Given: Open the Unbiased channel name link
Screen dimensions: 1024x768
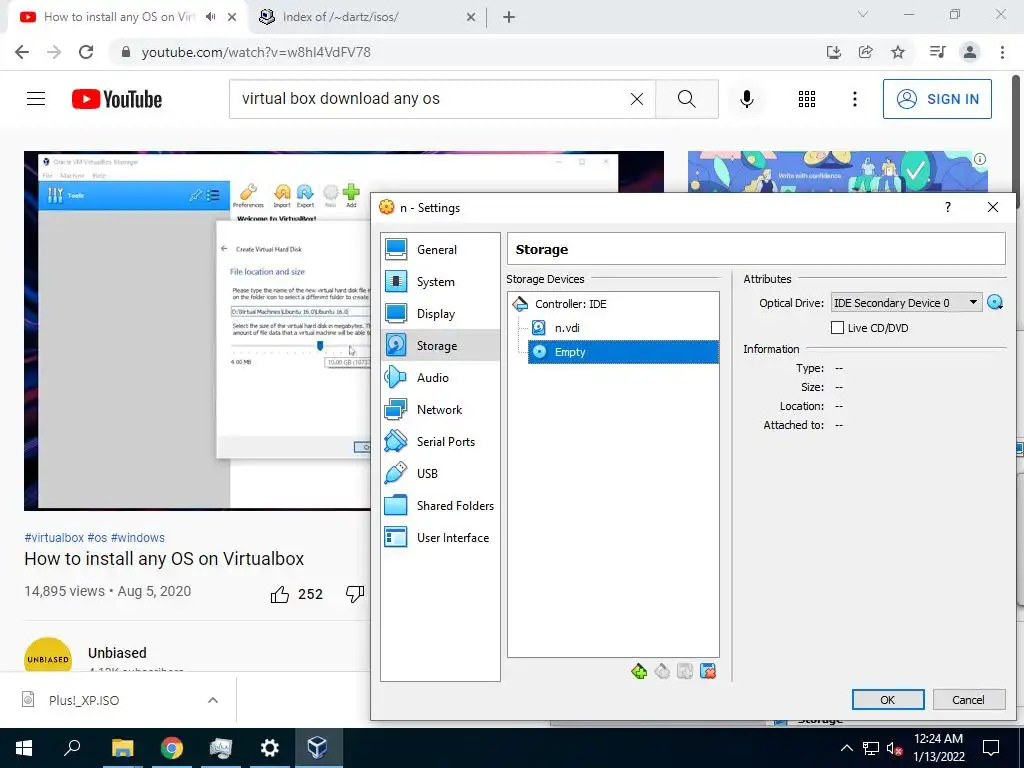Looking at the screenshot, I should (x=118, y=653).
